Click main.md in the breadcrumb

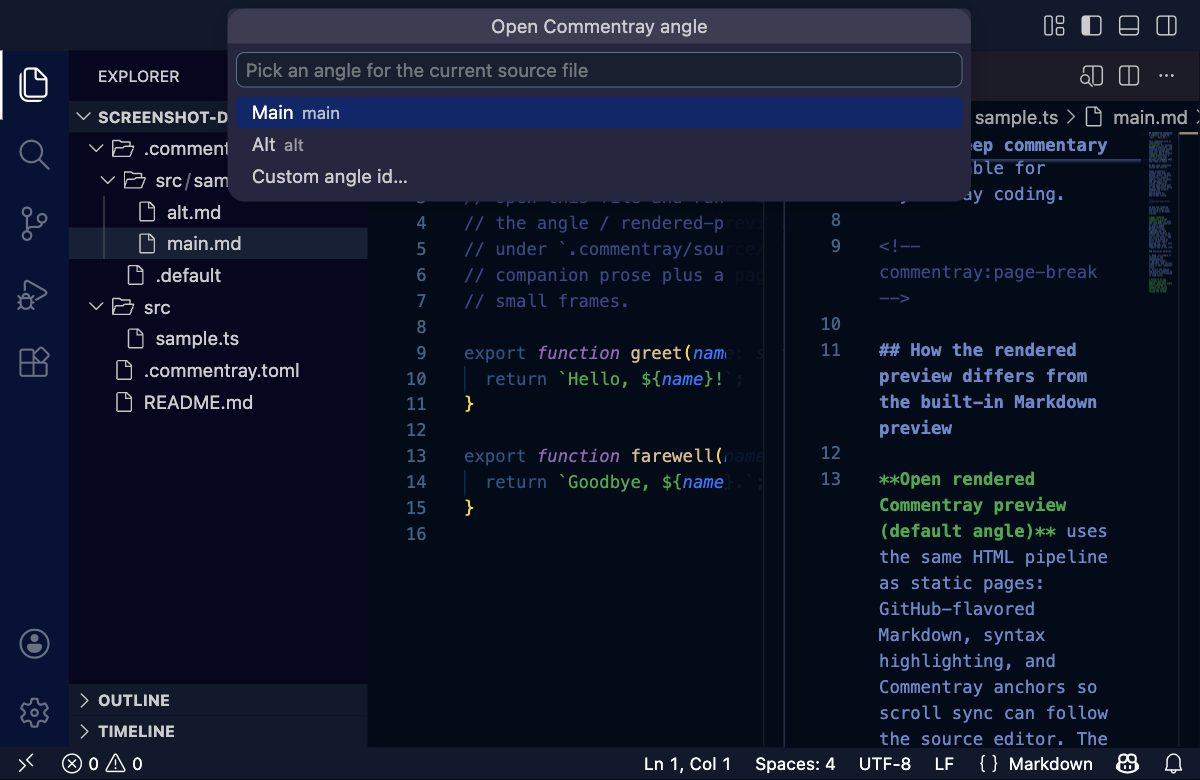tap(1150, 118)
